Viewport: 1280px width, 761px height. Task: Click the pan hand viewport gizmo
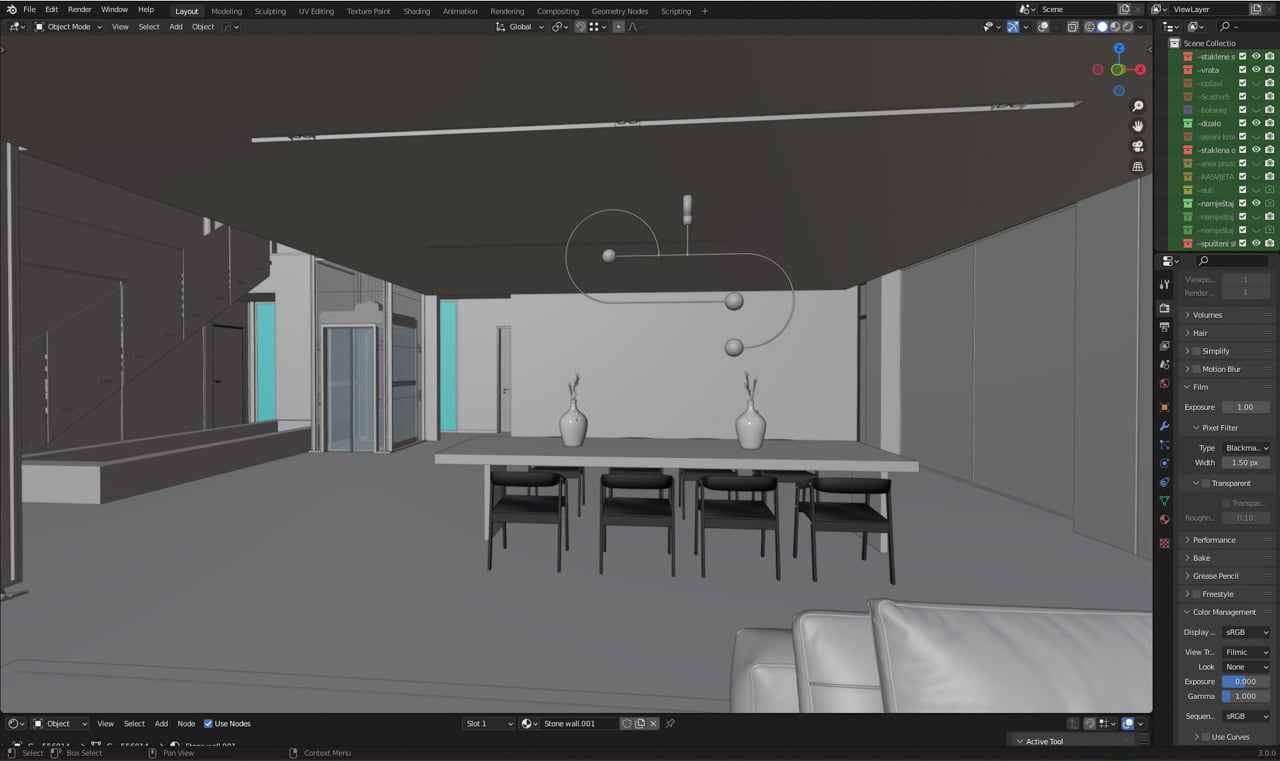[x=1138, y=126]
